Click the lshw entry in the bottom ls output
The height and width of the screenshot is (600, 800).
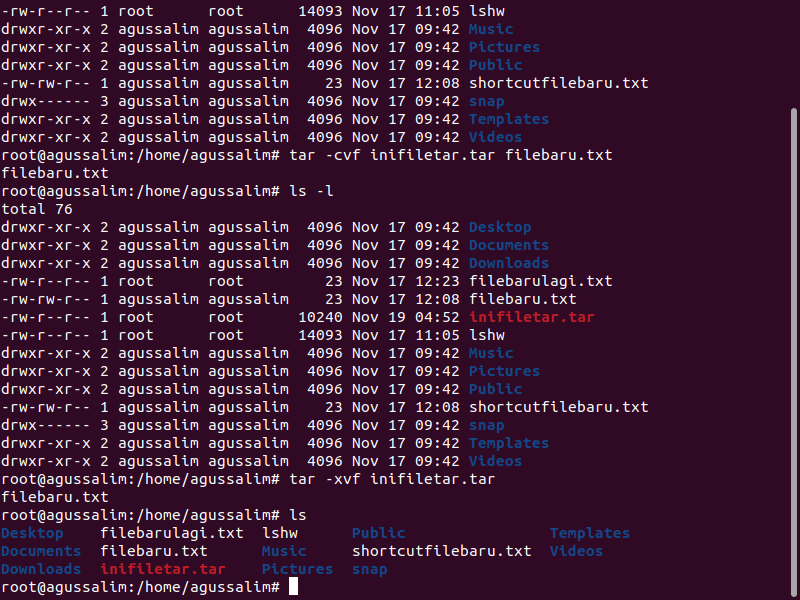(280, 533)
